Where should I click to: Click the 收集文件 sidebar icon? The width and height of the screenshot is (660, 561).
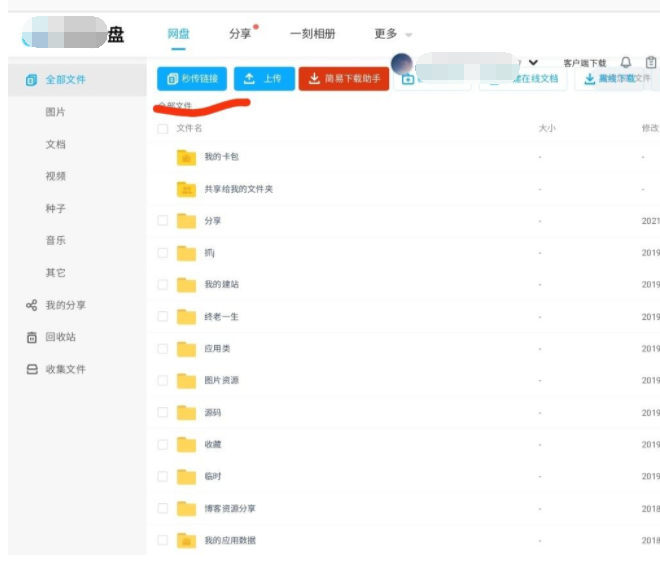(x=32, y=369)
